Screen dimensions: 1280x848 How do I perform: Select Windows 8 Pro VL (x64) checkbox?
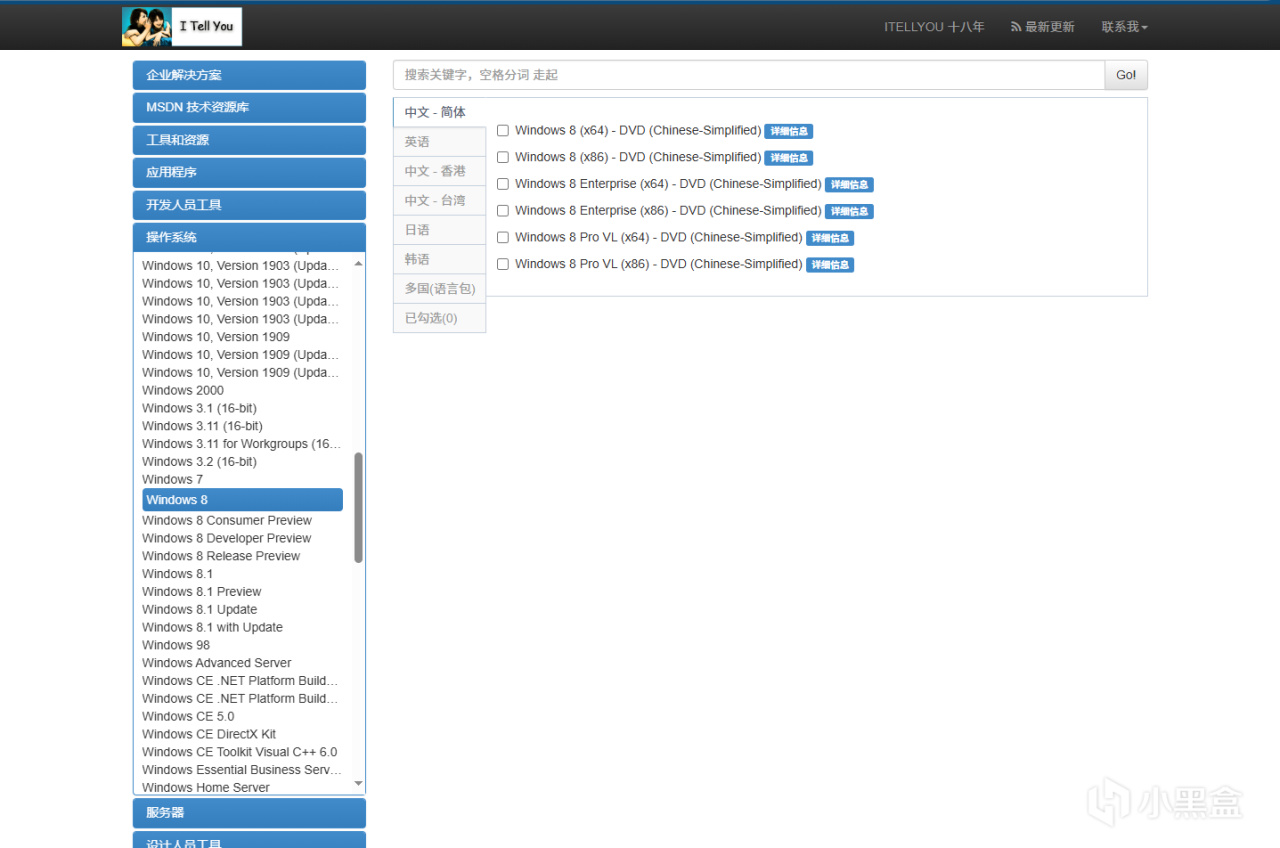pos(503,238)
